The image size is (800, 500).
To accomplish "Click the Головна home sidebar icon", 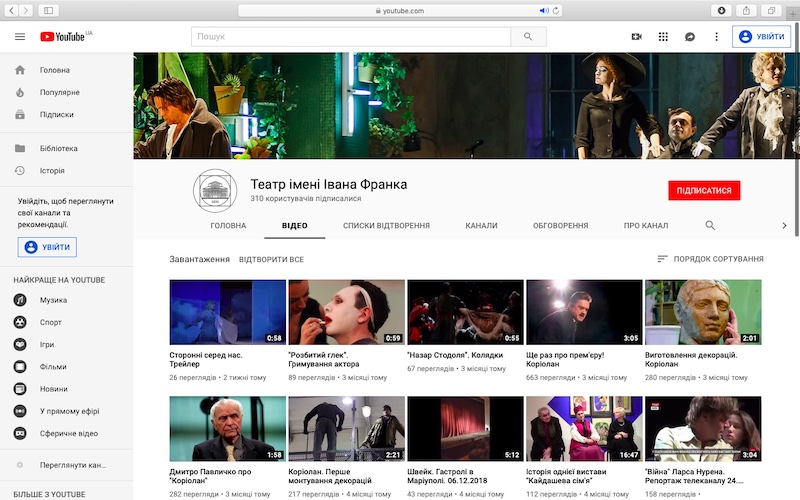I will tap(20, 70).
